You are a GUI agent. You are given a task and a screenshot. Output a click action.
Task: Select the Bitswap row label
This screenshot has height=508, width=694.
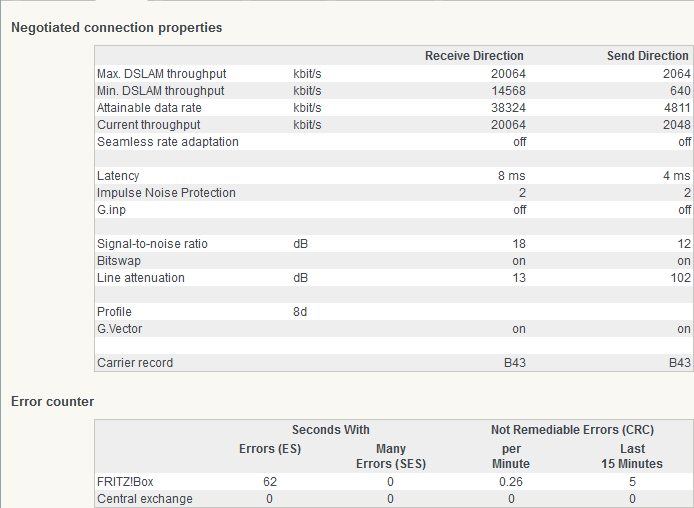click(x=118, y=261)
